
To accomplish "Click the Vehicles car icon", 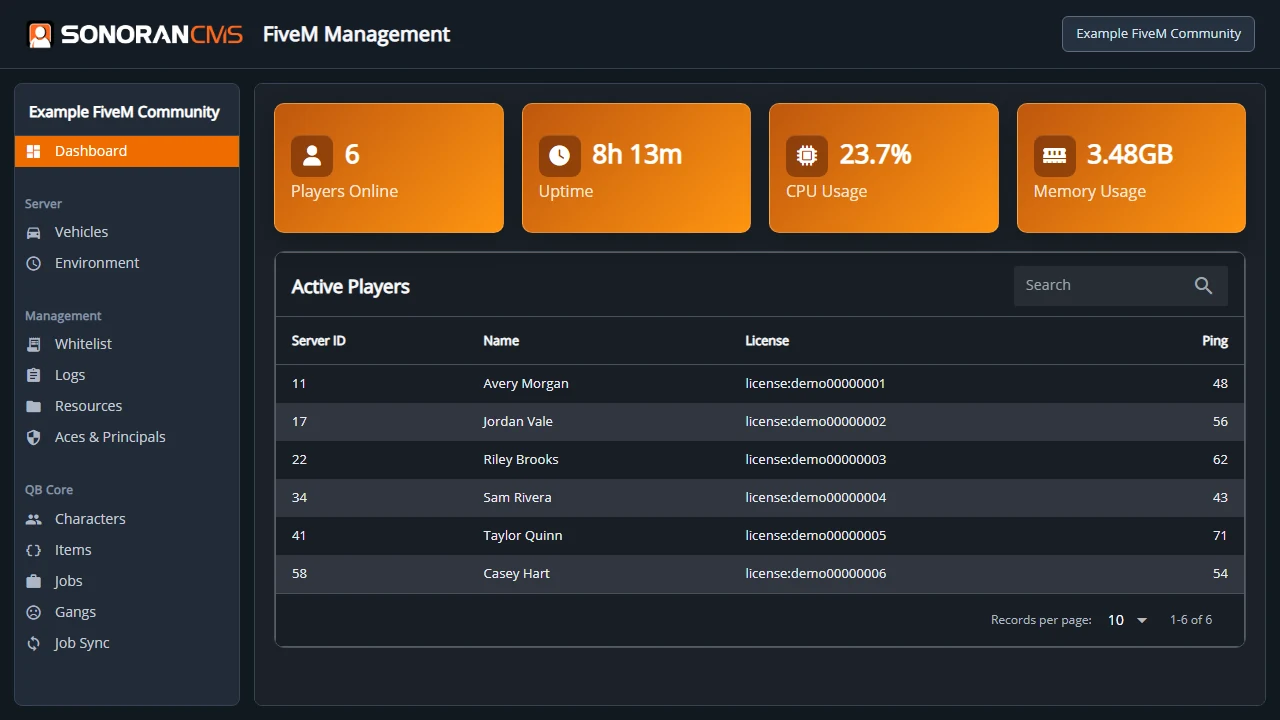I will (34, 232).
